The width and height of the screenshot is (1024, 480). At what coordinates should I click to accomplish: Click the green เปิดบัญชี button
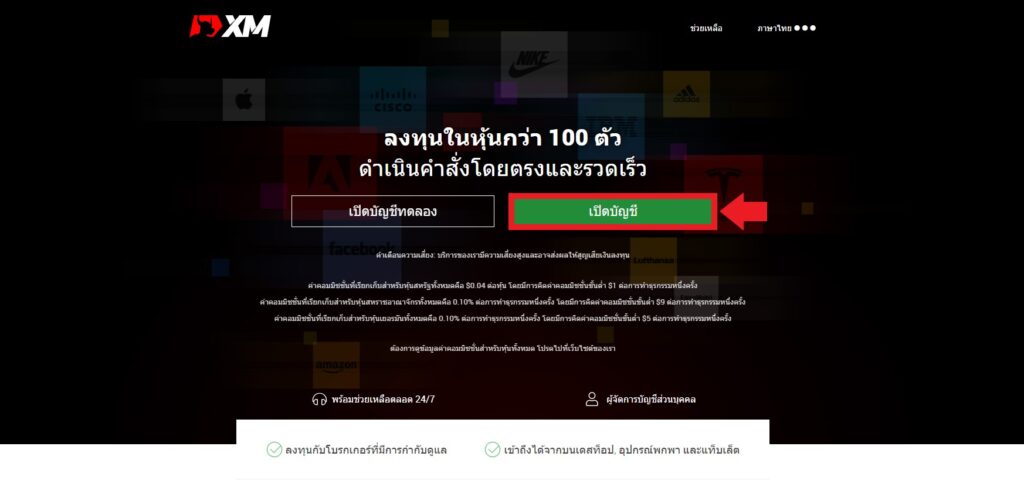coord(613,212)
